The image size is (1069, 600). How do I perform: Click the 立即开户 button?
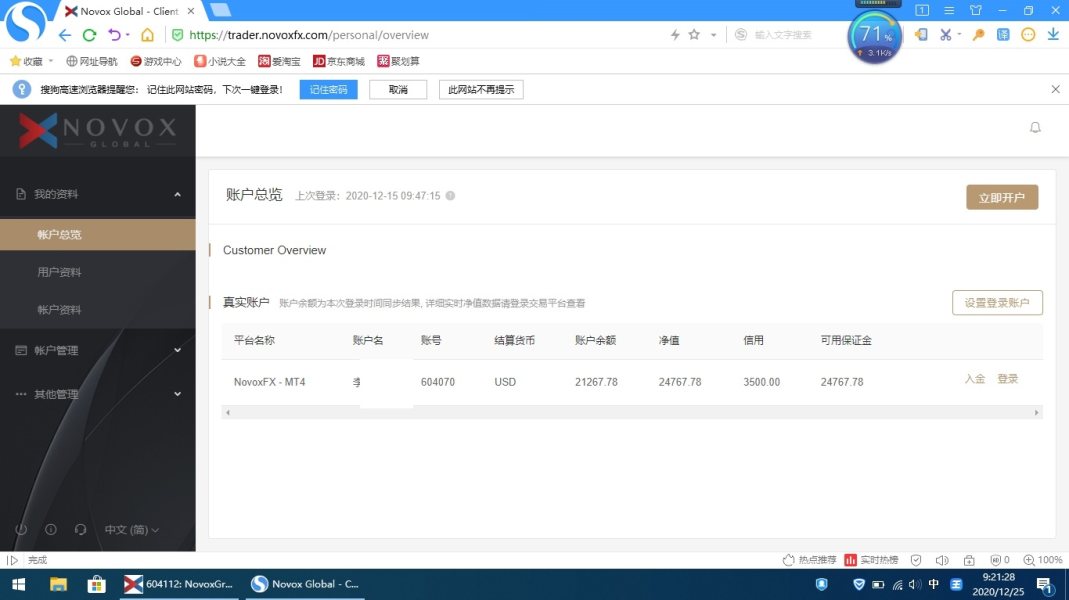click(x=1001, y=197)
